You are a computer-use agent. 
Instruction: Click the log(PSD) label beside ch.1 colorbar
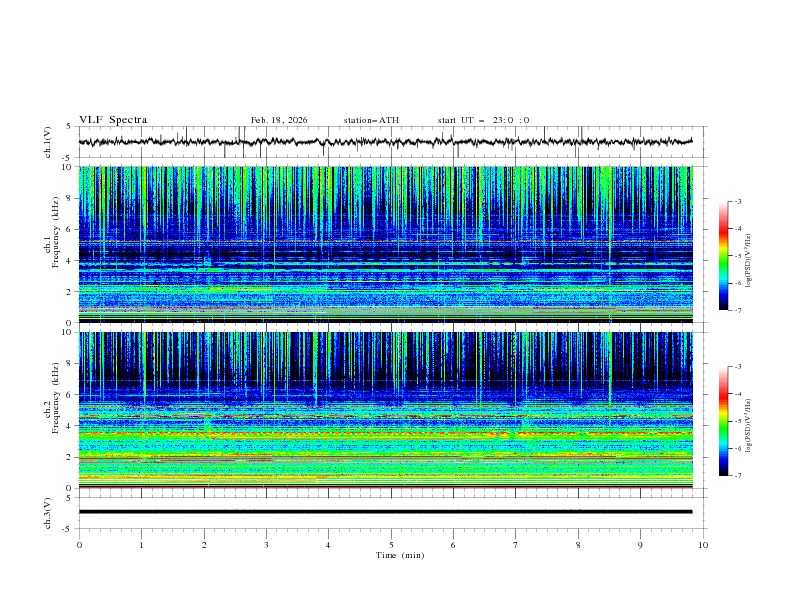coord(749,261)
